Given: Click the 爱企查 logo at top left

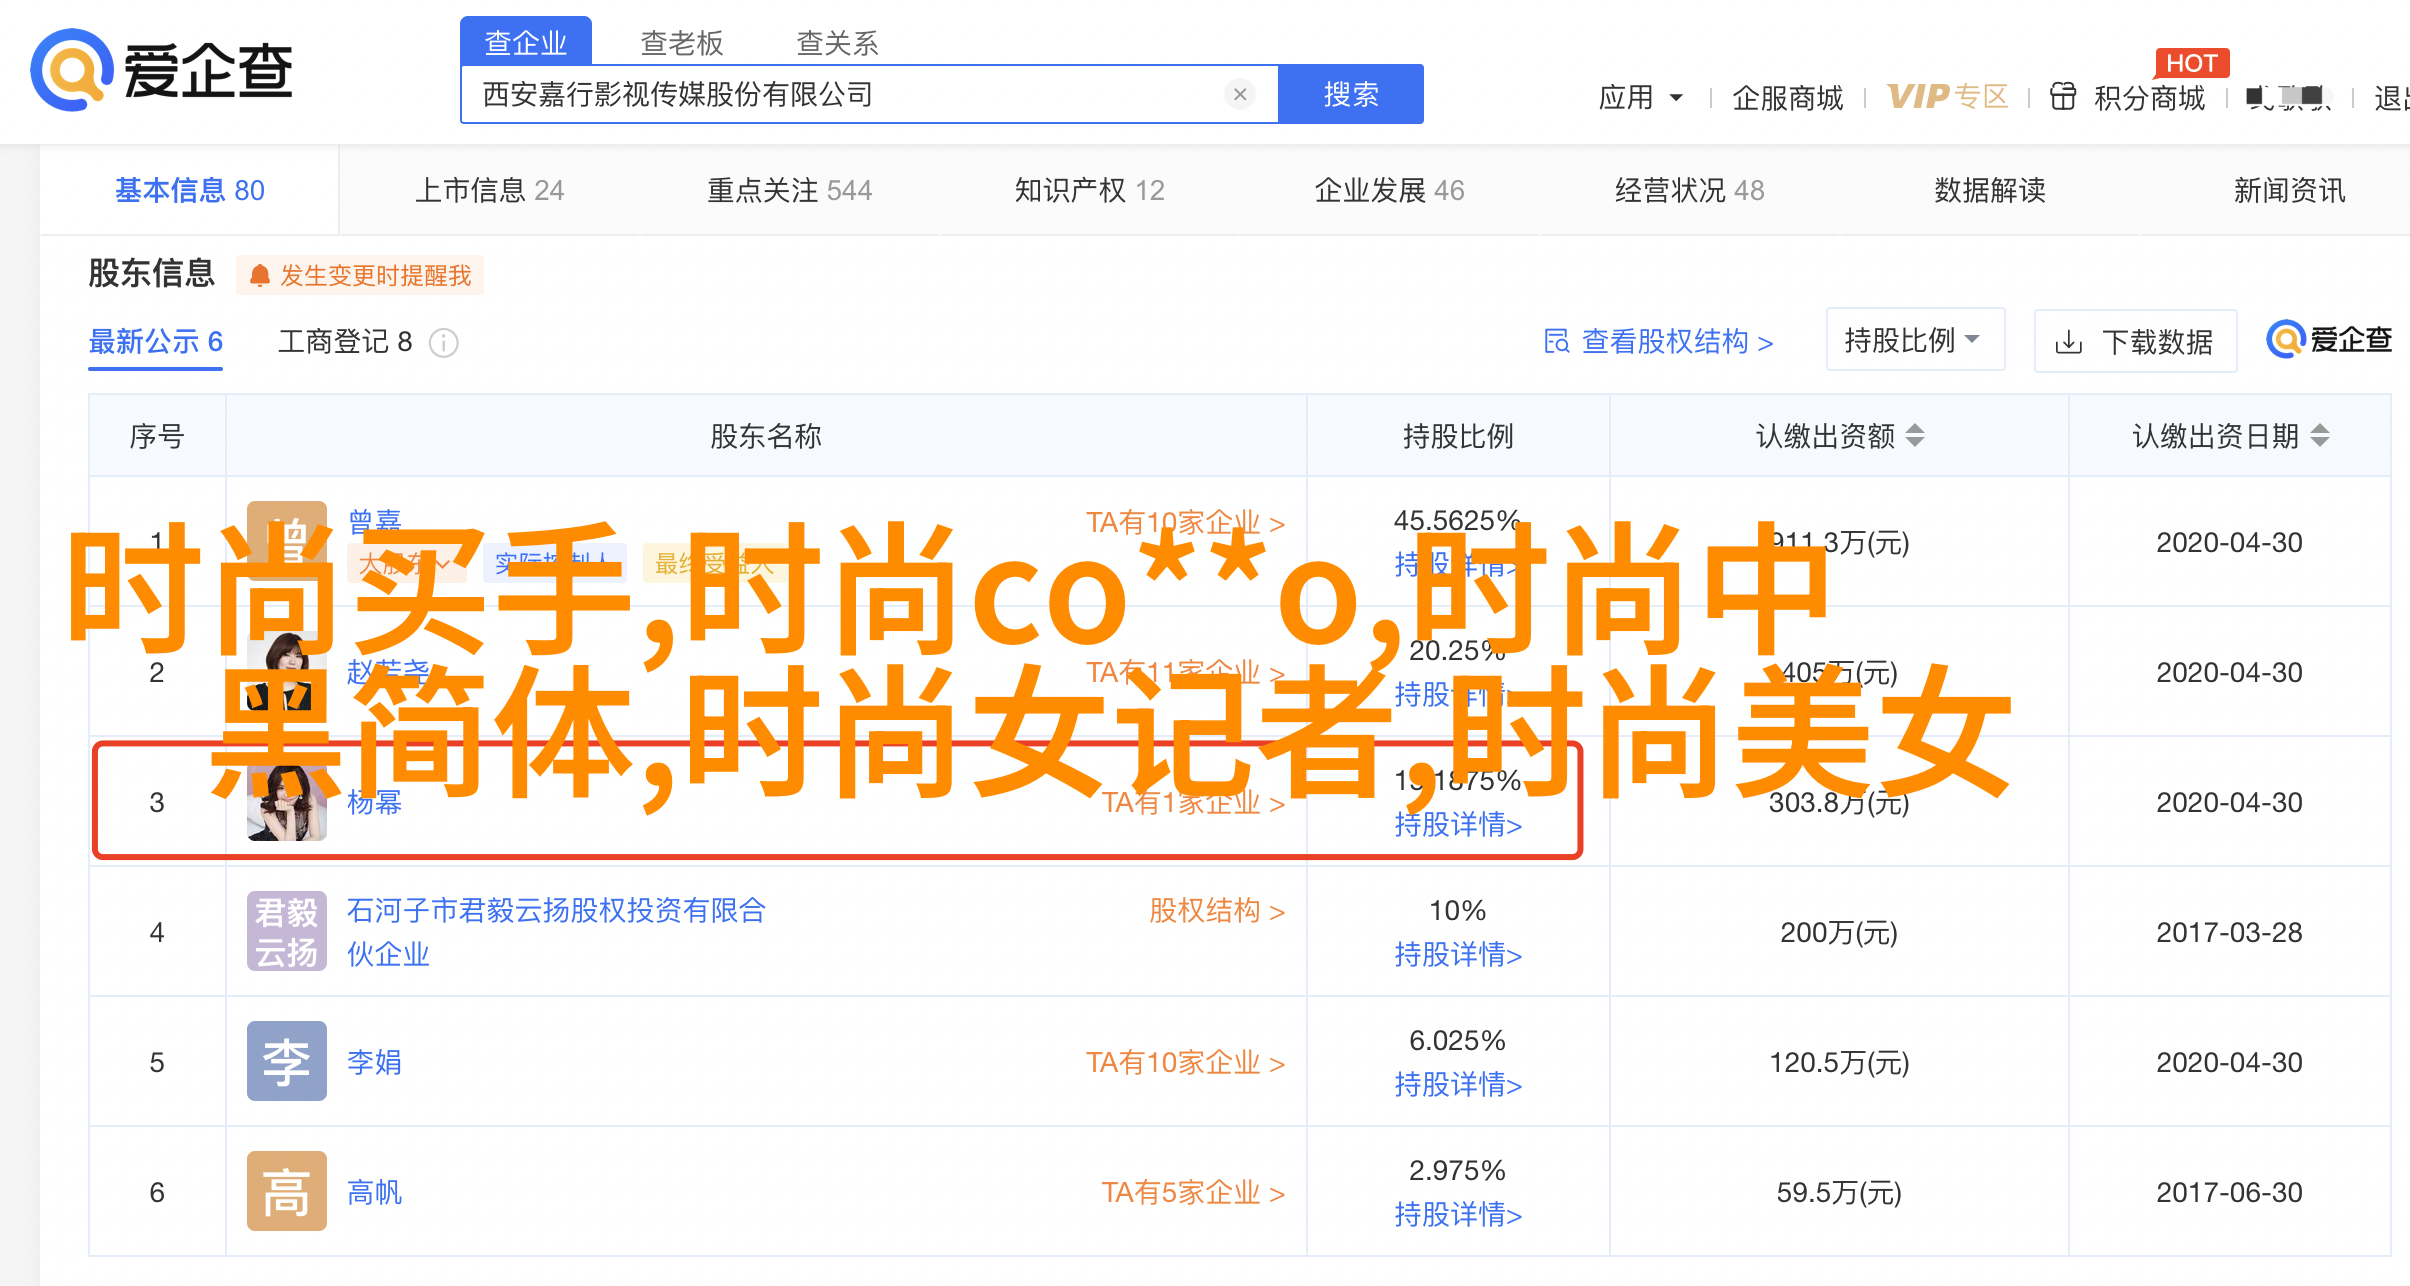Looking at the screenshot, I should pyautogui.click(x=161, y=70).
